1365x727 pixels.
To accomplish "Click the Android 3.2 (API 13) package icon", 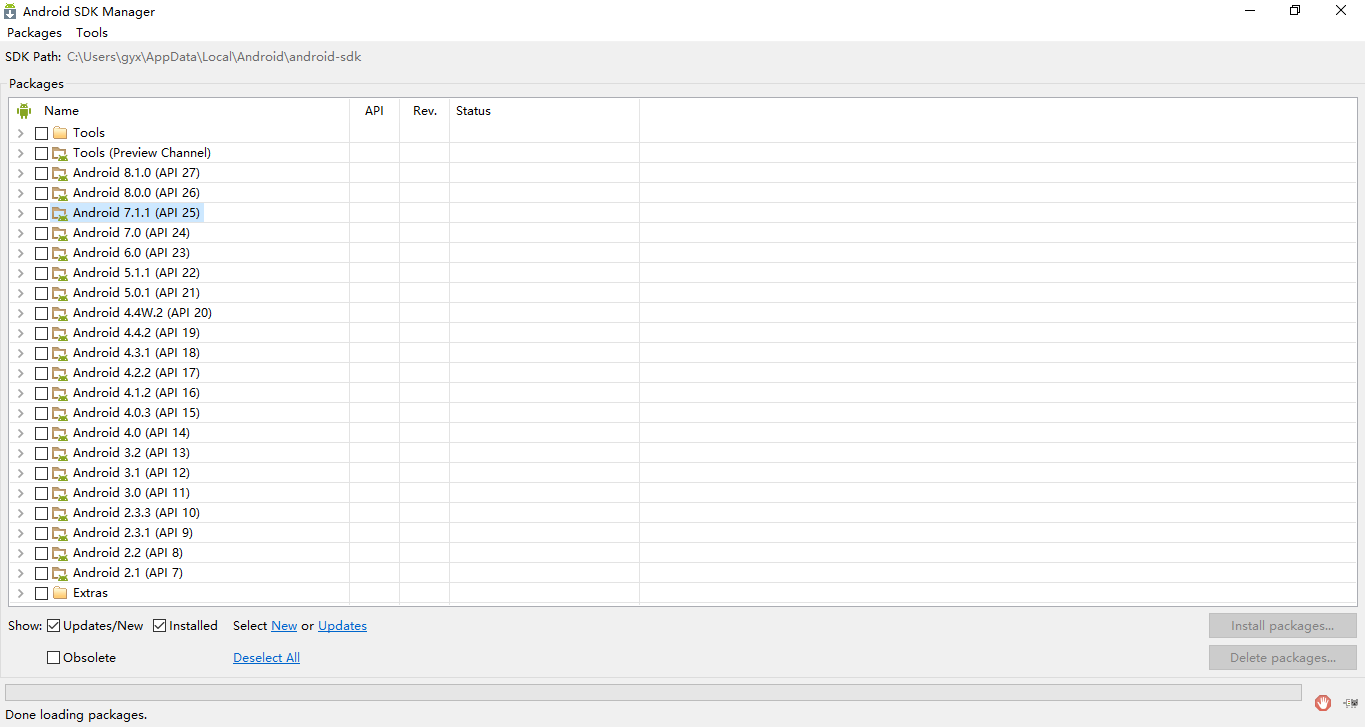I will pos(60,453).
